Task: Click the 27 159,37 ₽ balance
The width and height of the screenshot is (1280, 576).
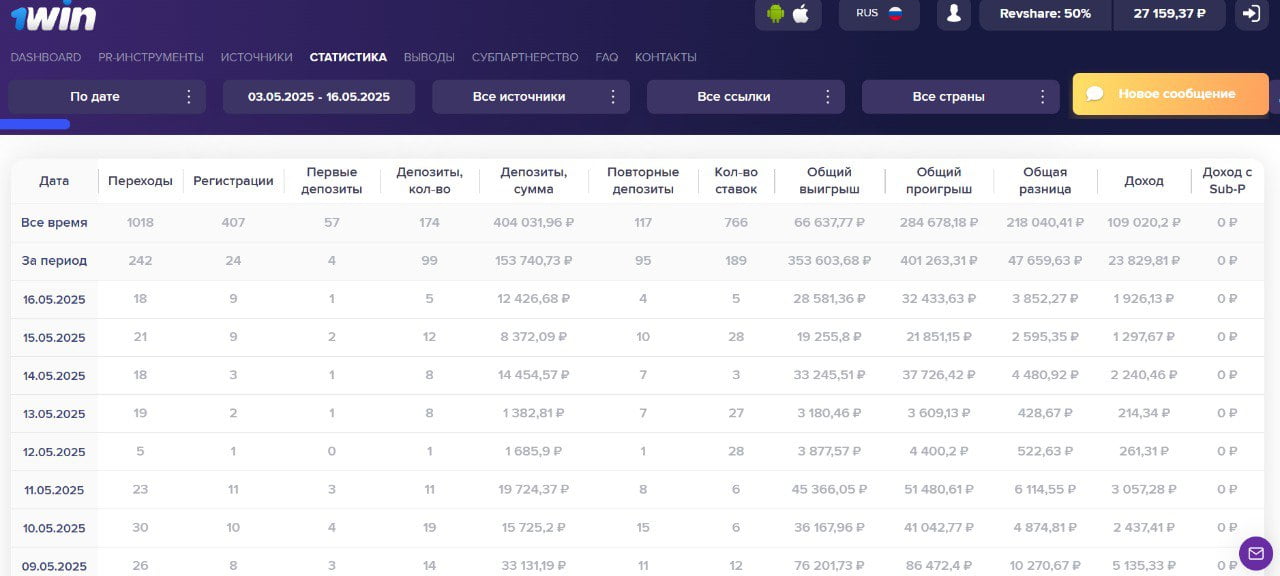Action: coord(1169,14)
